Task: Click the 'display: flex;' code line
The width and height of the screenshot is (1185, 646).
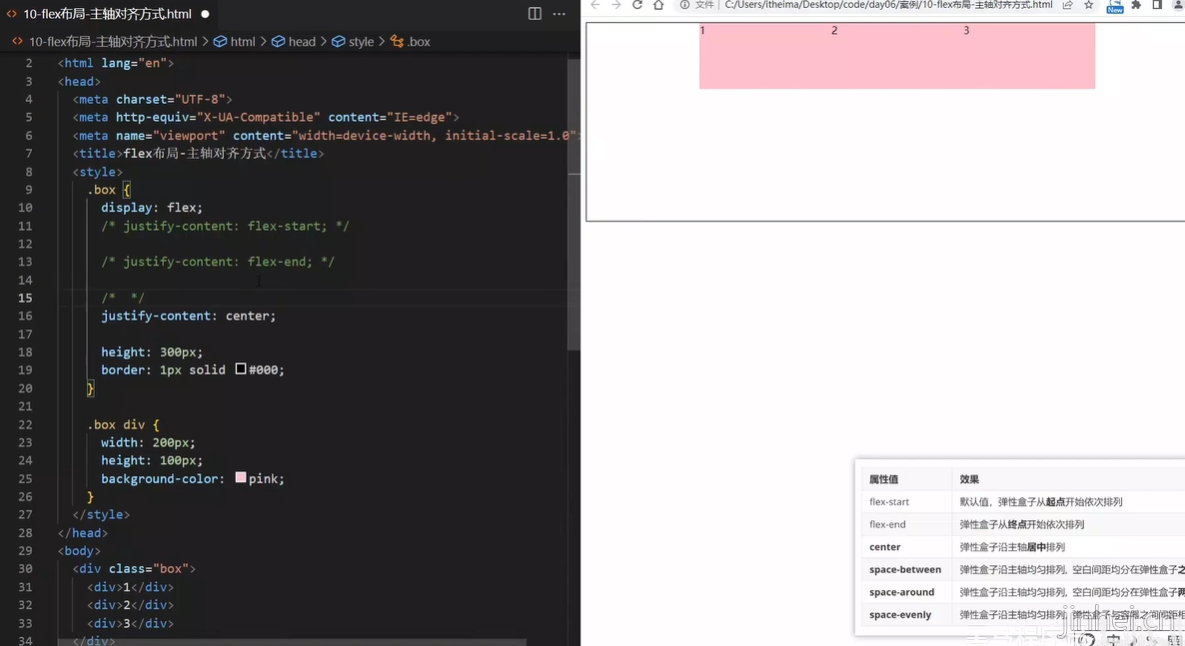Action: pos(152,208)
